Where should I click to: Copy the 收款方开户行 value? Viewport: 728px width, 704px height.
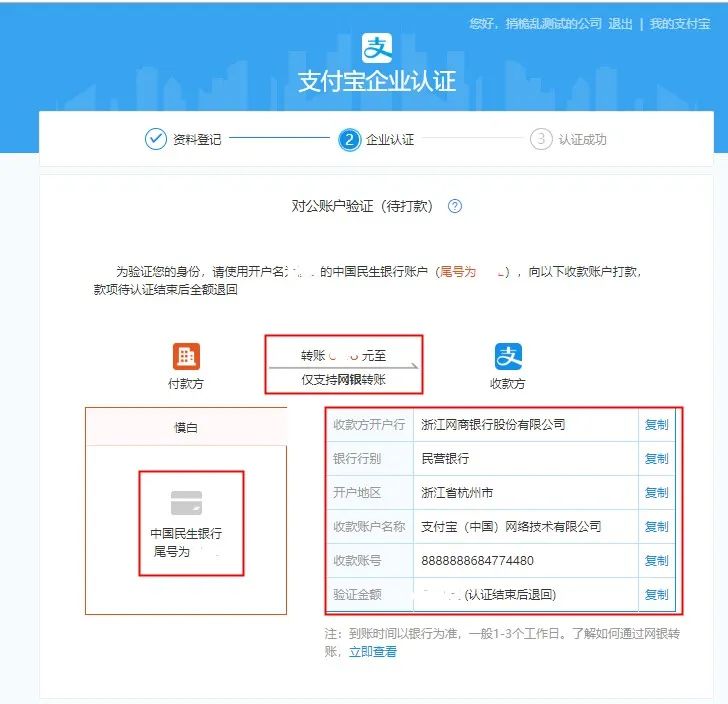click(x=656, y=424)
